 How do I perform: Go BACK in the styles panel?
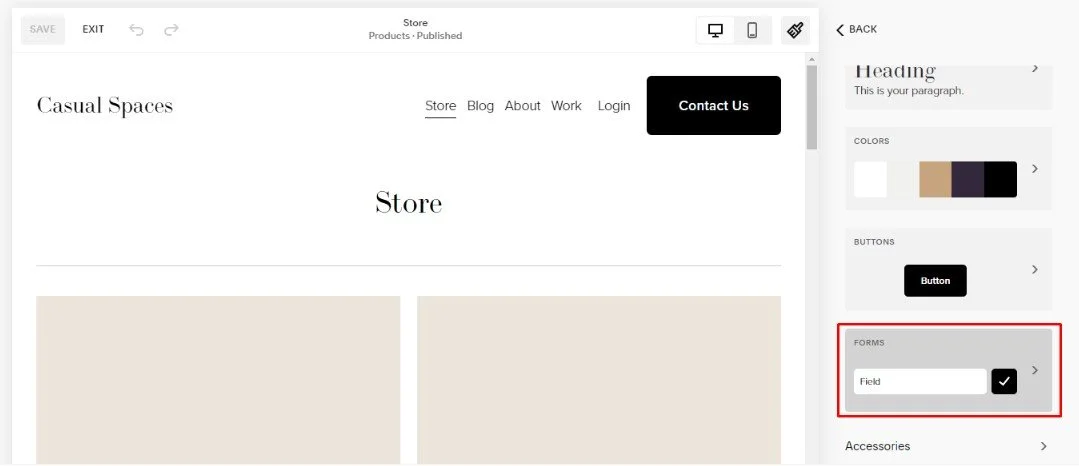tap(857, 30)
